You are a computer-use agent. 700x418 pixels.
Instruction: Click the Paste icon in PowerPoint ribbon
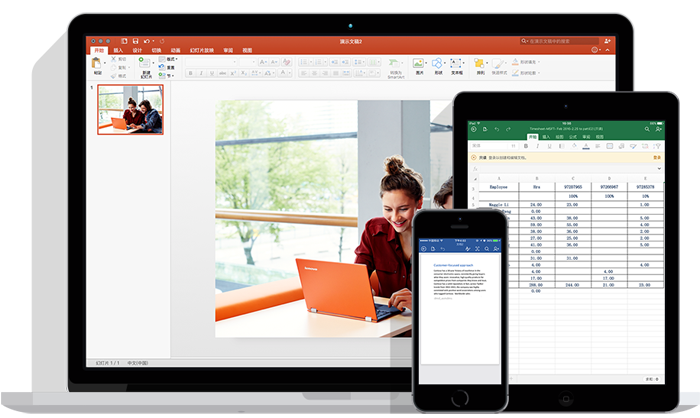tap(97, 64)
